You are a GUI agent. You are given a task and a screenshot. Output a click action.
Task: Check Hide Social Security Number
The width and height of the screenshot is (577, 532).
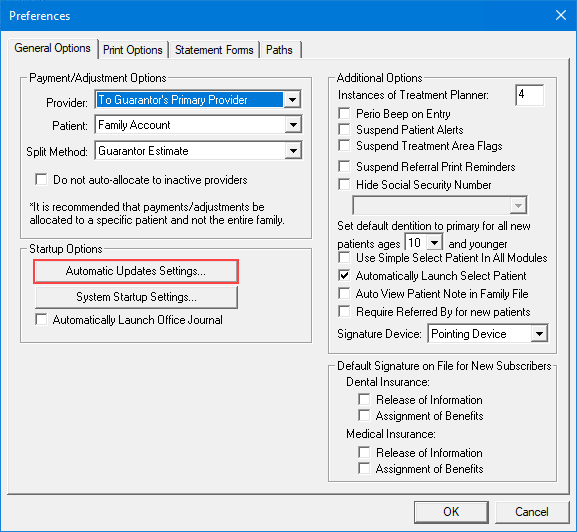coord(344,184)
